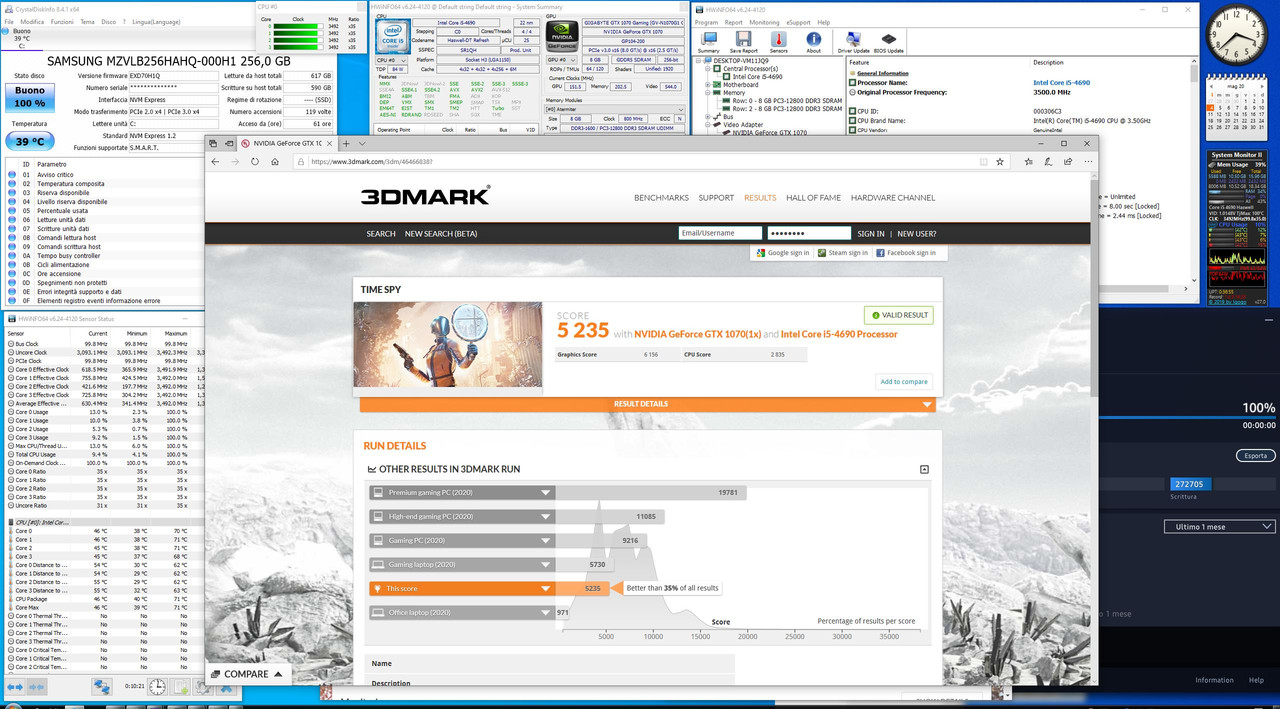Click the Edge add notes pen icon
Viewport: 1280px width, 709px height.
tap(1046, 161)
